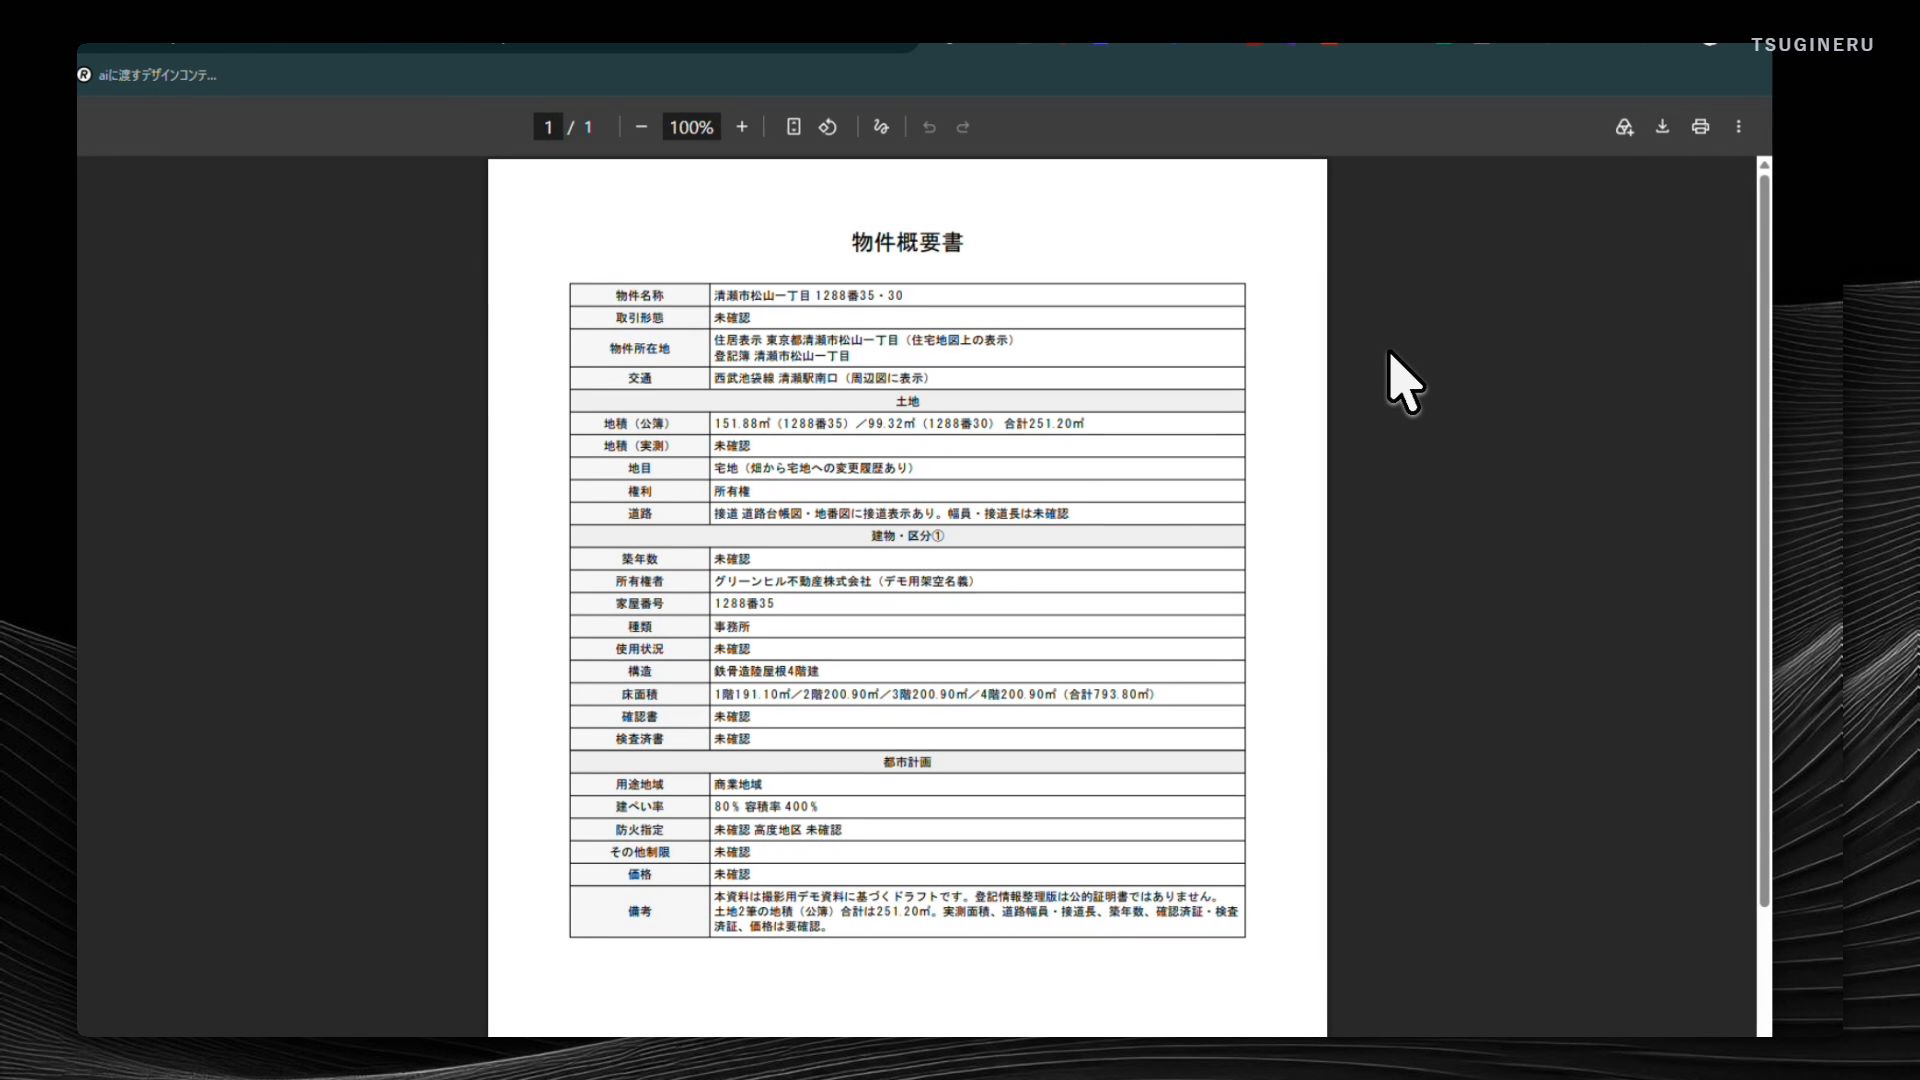Select the draw annotation tool
This screenshot has width=1920, height=1080.
[x=881, y=127]
